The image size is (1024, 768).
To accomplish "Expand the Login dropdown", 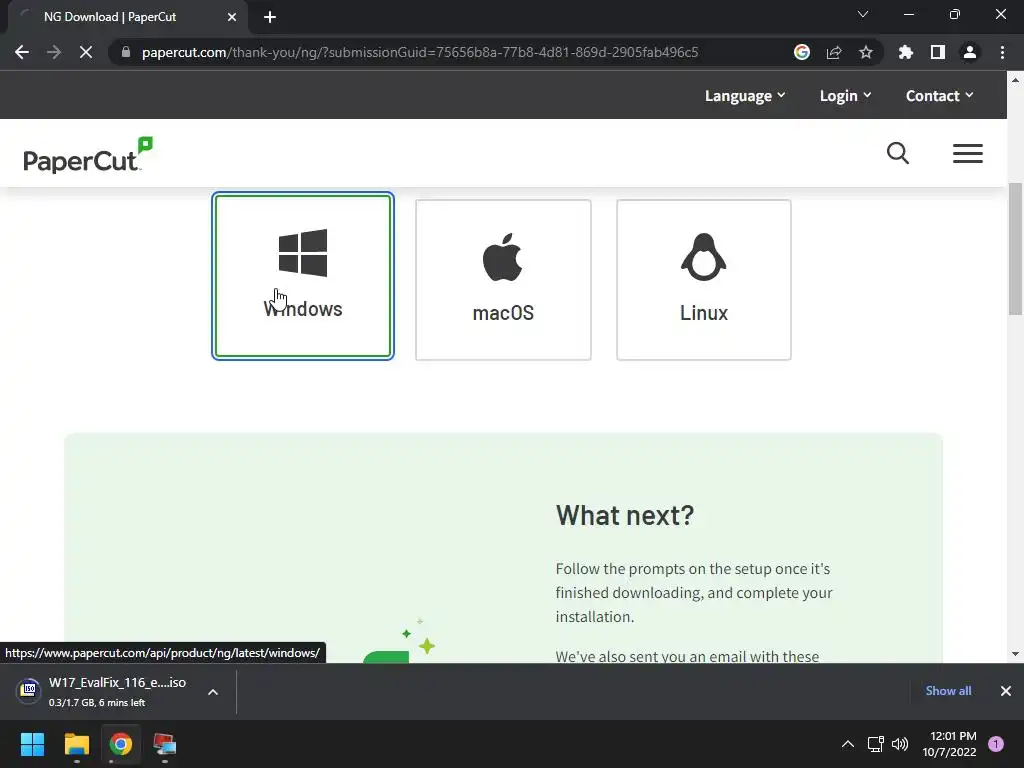I will coord(845,96).
